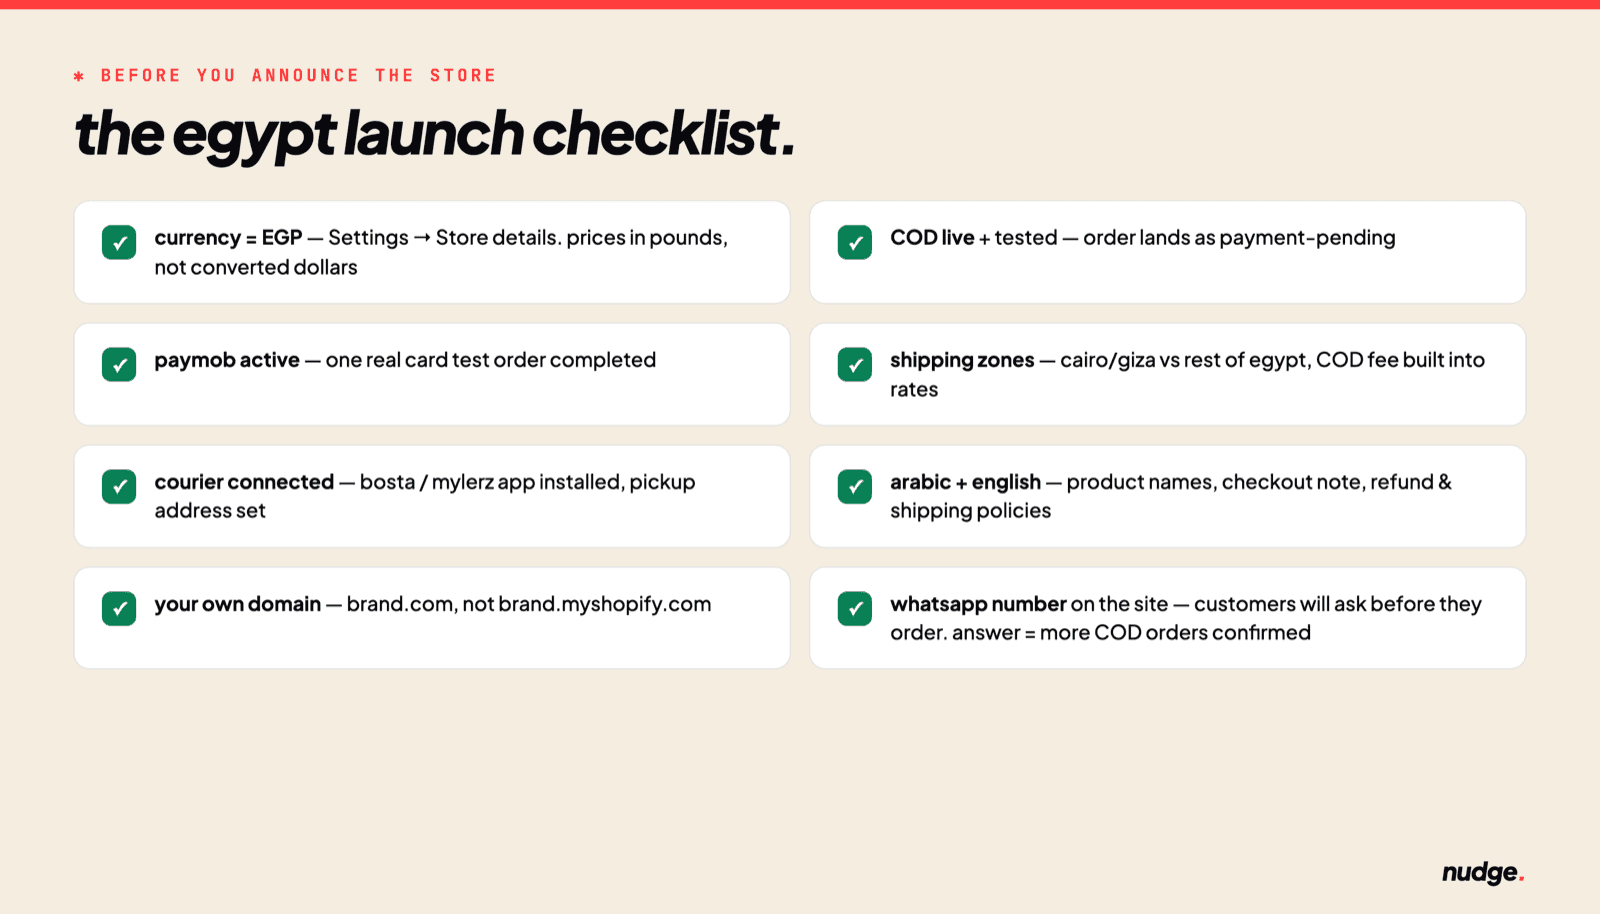Click "answer = more COD orders confirmed" text
The height and width of the screenshot is (914, 1600).
pyautogui.click(x=1131, y=633)
